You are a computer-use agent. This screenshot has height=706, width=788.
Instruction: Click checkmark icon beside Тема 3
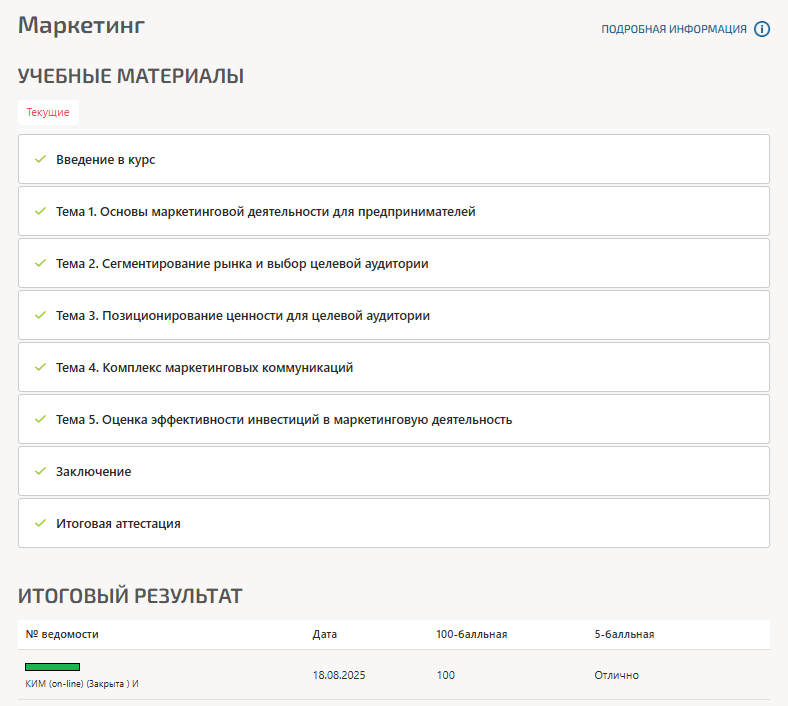40,315
